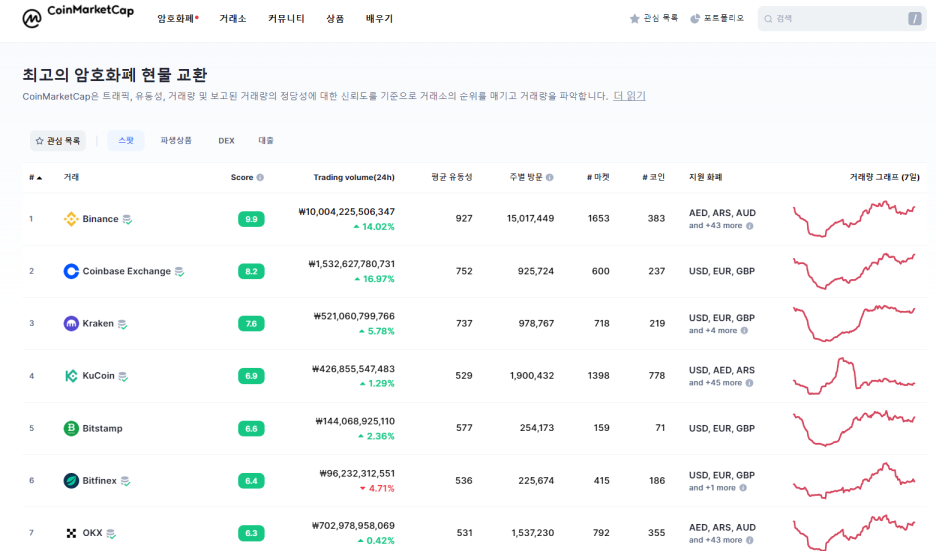Click the reserve badge next to Kraken
Viewport: 936px width, 551px height.
tap(122, 324)
